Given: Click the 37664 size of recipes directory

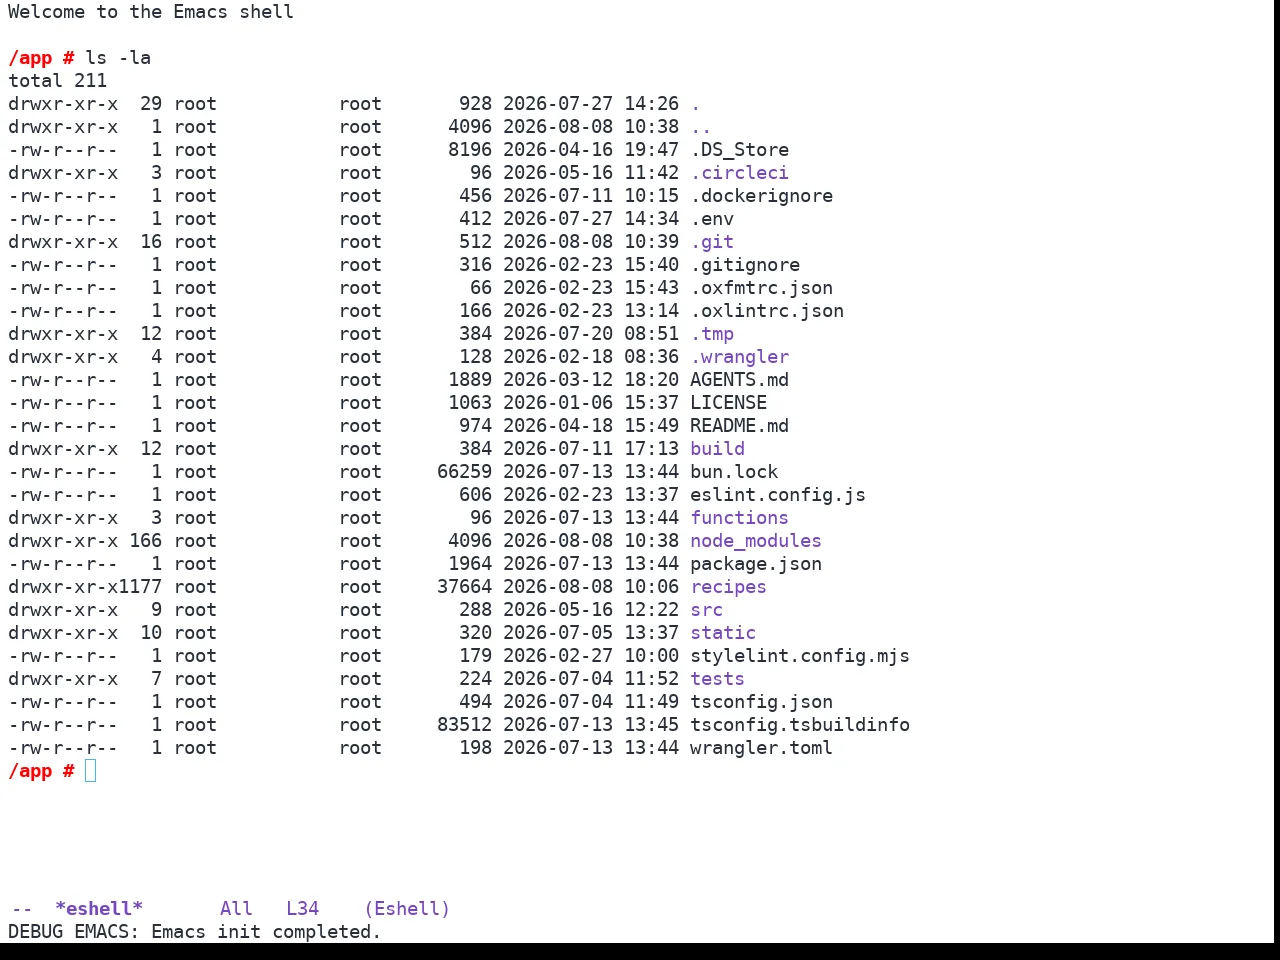Looking at the screenshot, I should 464,587.
